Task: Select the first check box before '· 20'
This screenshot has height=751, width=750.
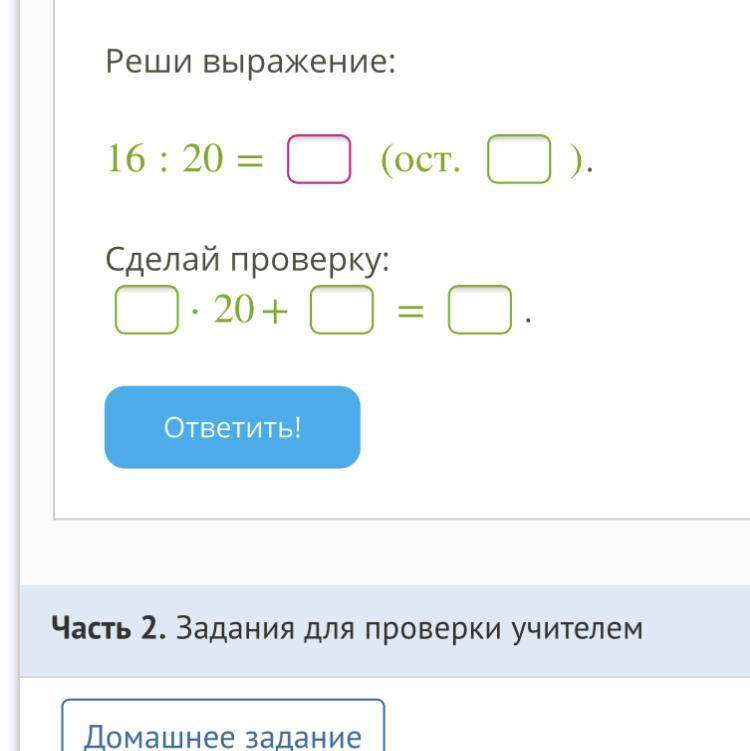Action: 147,309
